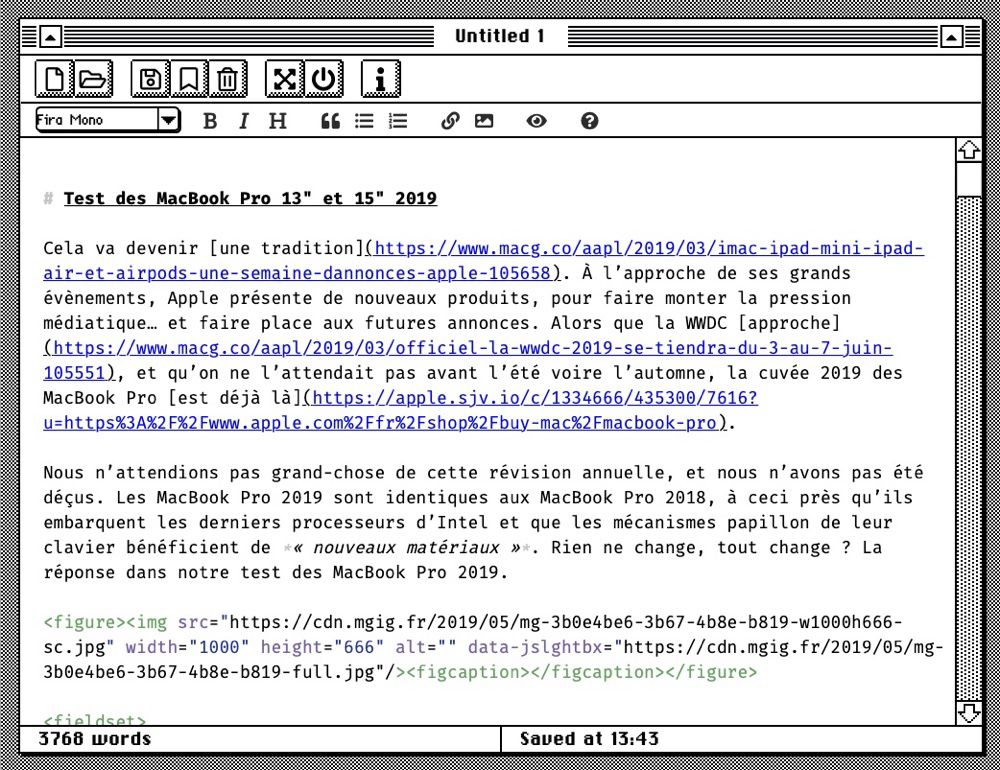1000x770 pixels.
Task: Toggle the preview with the eye icon
Action: (x=536, y=121)
